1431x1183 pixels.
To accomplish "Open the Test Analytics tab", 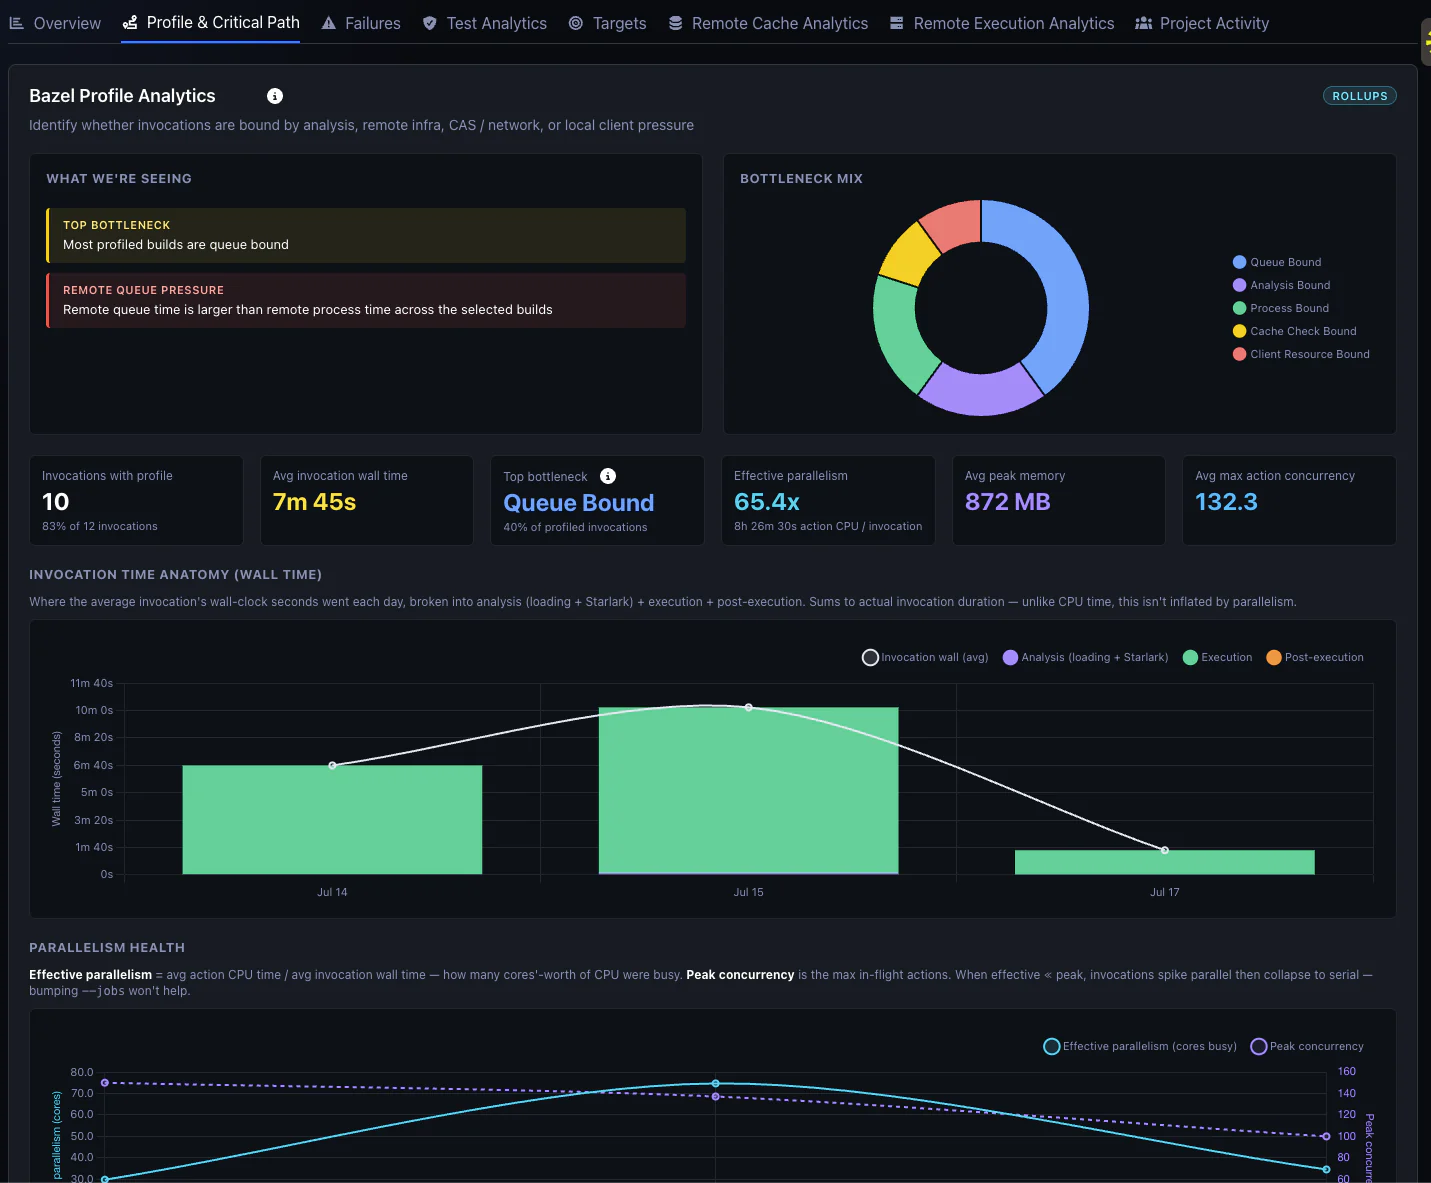I will [x=484, y=23].
